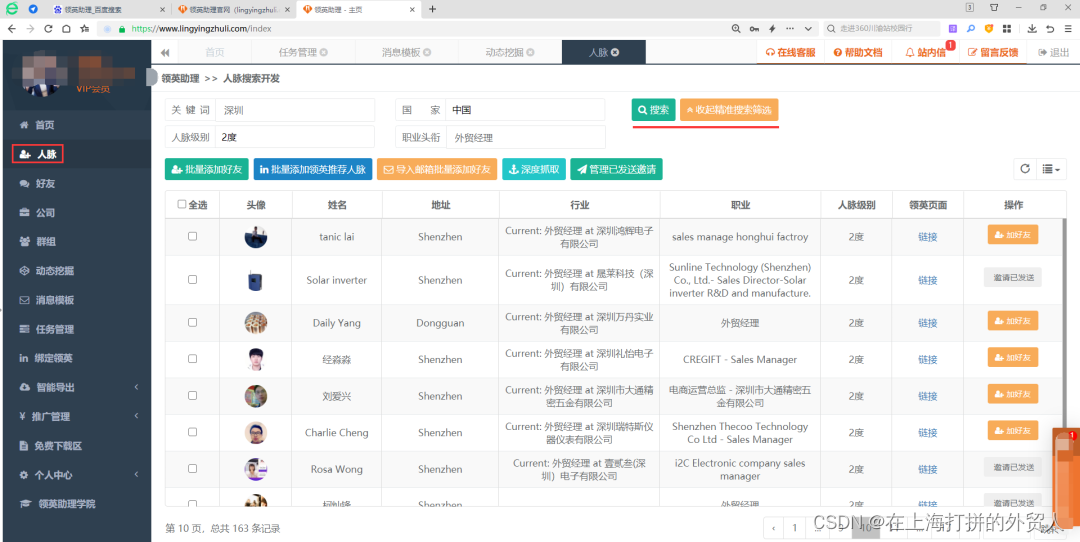This screenshot has height=542, width=1080.
Task: Click the 深度抓取 button
Action: (x=534, y=169)
